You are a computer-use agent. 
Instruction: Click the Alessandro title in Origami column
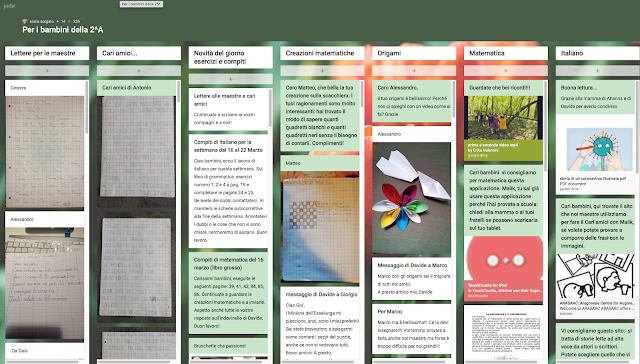[x=389, y=134]
